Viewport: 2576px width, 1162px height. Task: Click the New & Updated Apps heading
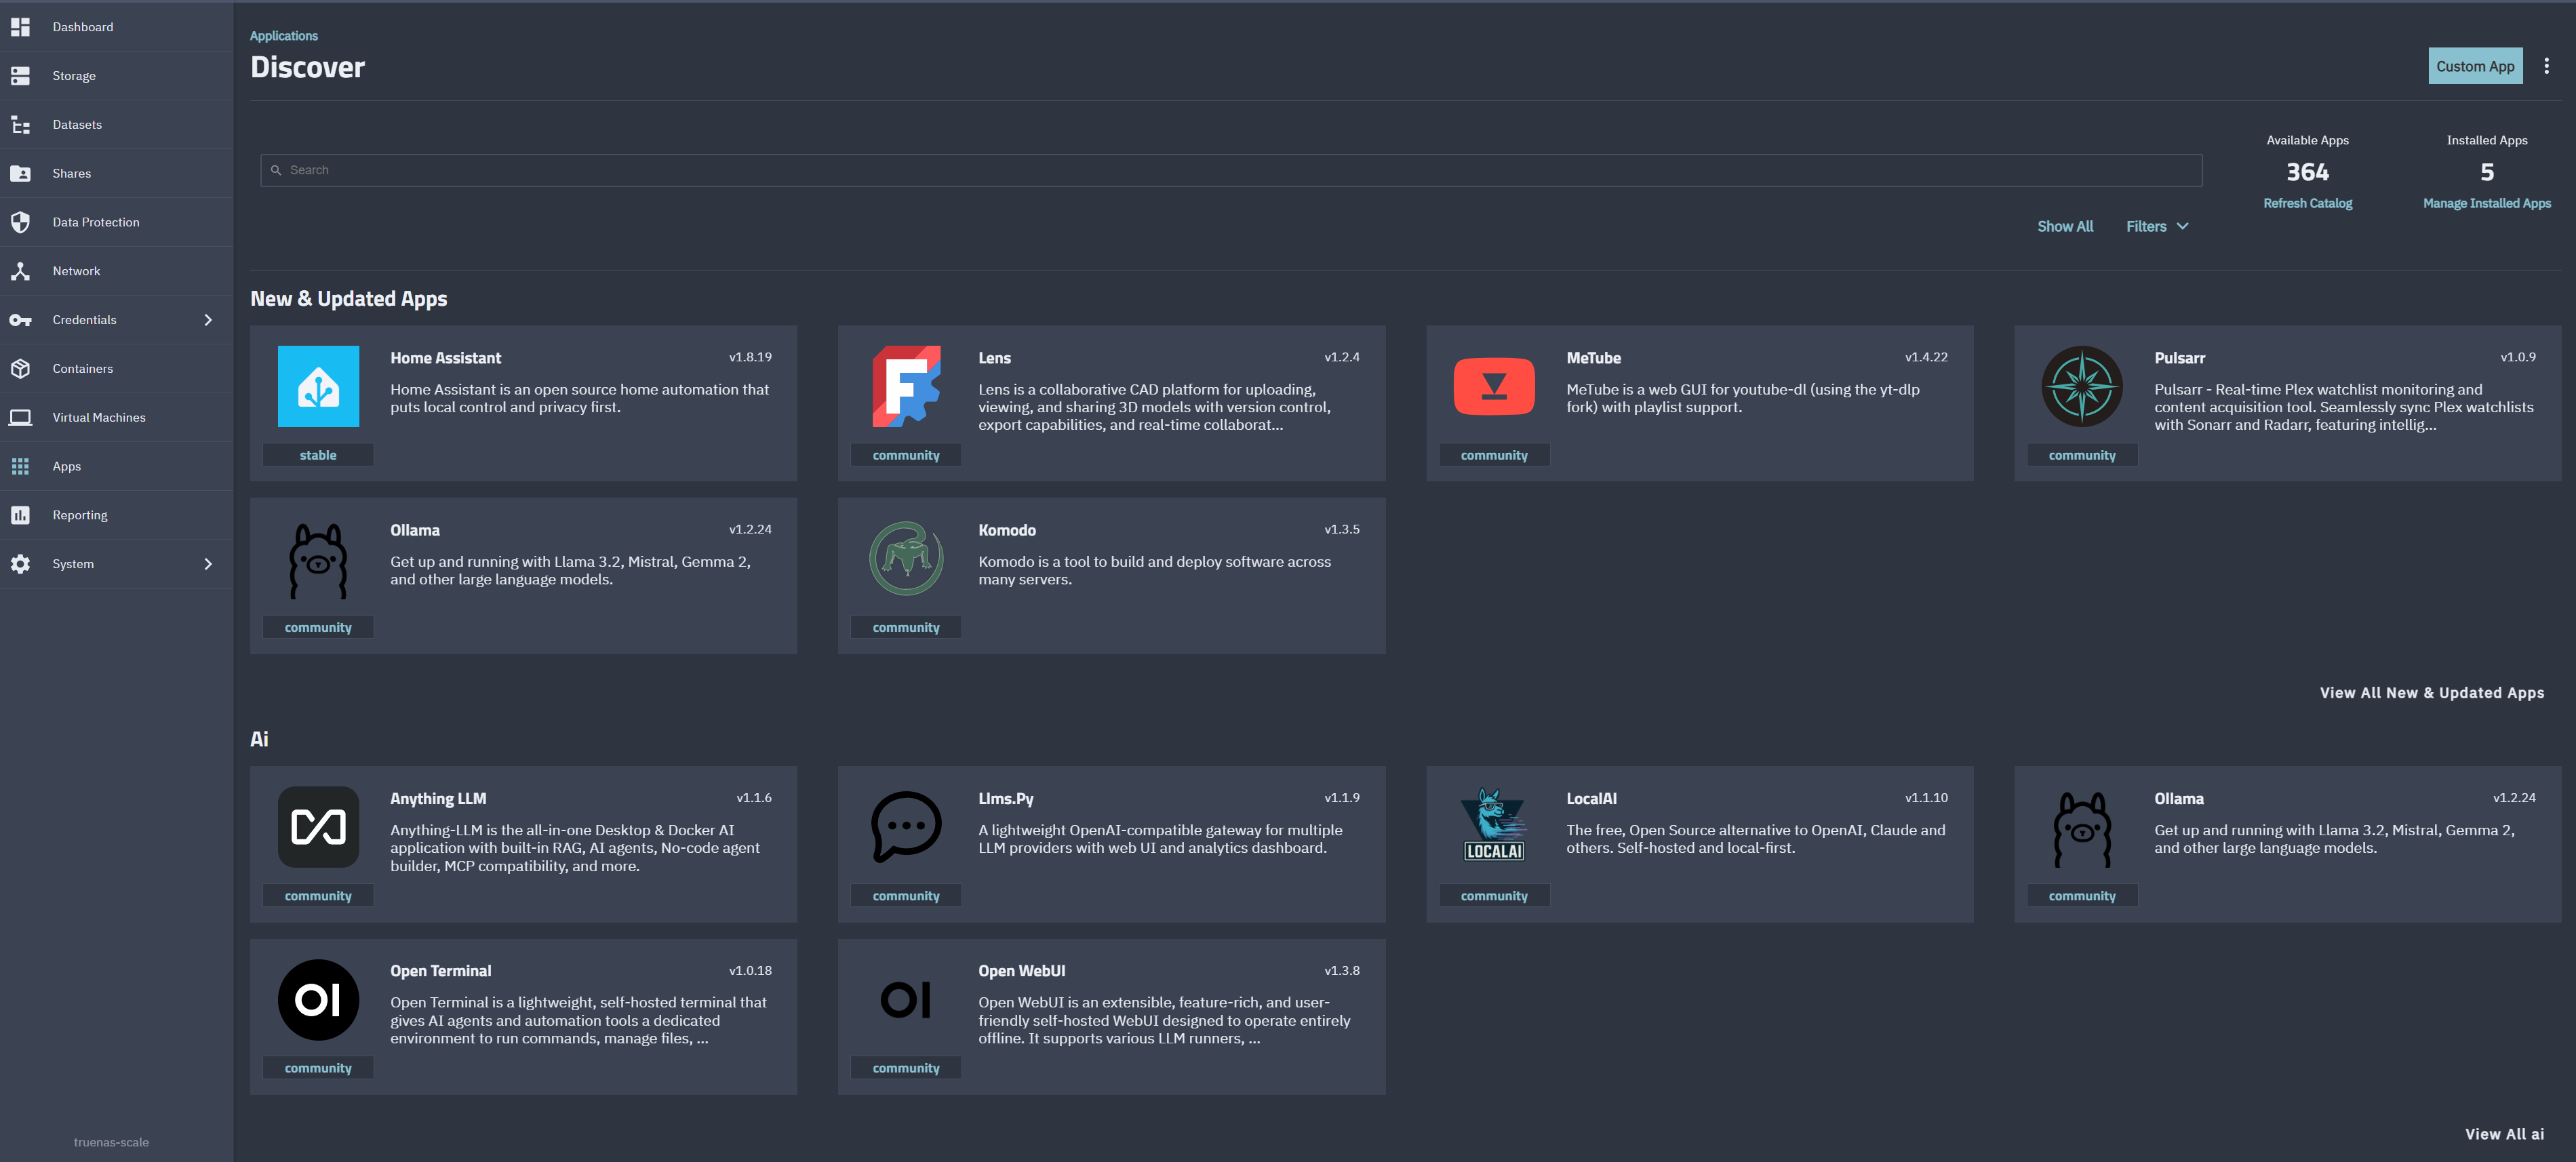(348, 299)
